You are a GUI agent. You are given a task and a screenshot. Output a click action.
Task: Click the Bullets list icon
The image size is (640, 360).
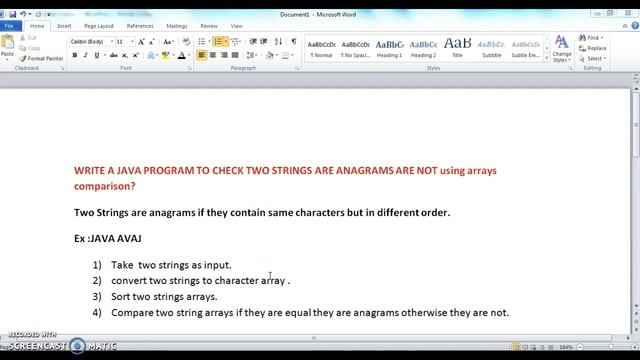[x=202, y=42]
